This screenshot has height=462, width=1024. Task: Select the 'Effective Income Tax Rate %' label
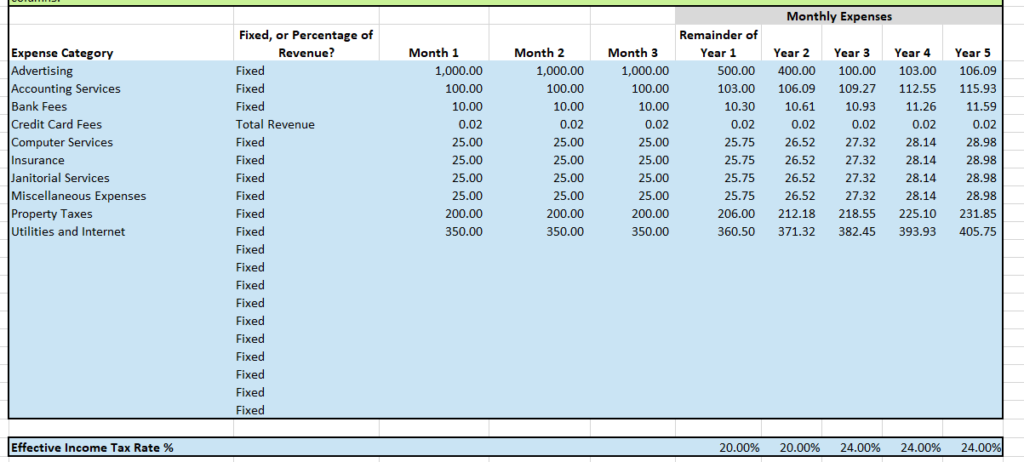(x=92, y=448)
